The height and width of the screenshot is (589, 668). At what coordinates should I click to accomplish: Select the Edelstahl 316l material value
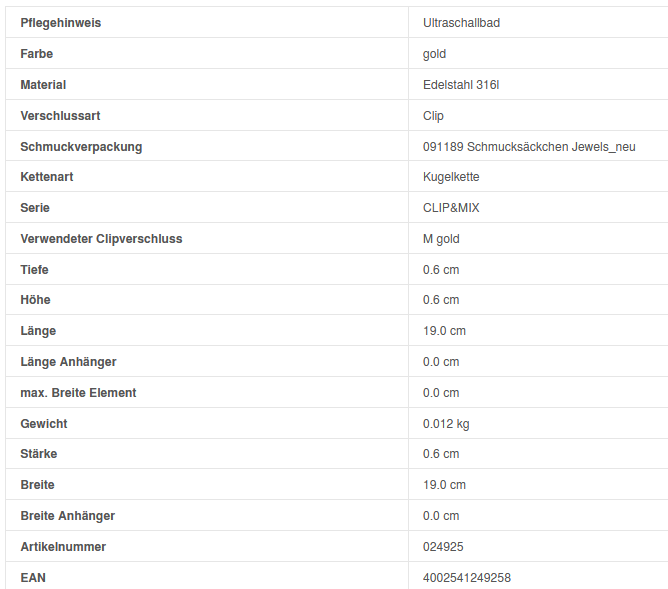(461, 85)
